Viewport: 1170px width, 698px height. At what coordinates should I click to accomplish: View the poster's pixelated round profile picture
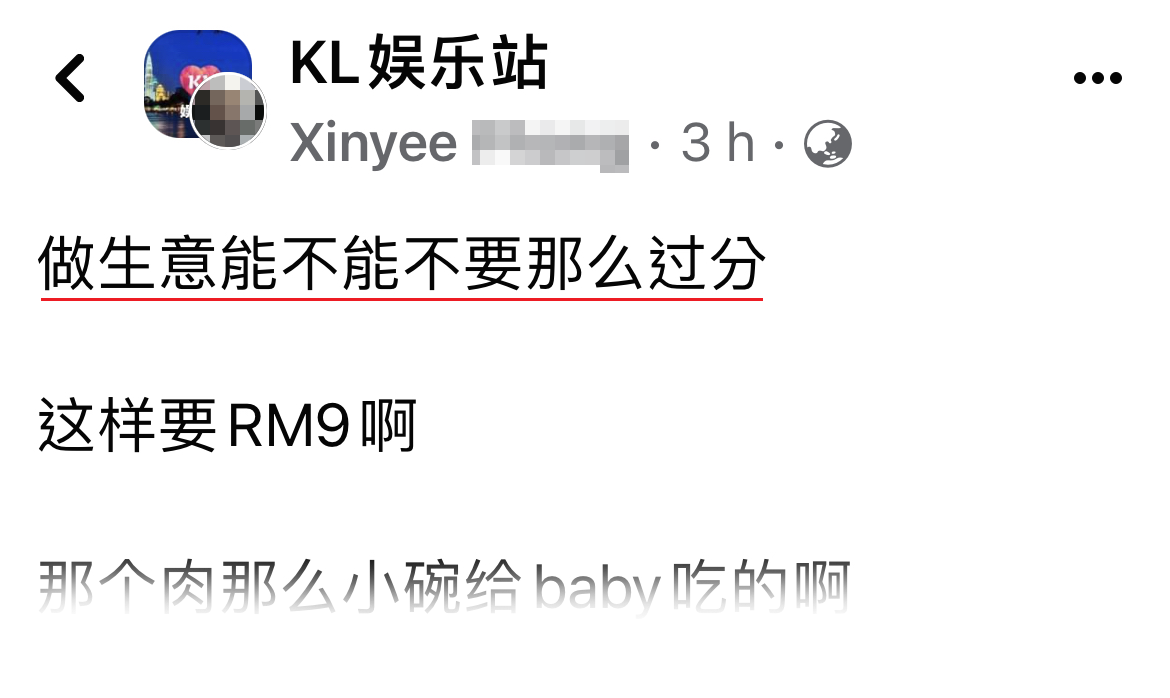[228, 110]
